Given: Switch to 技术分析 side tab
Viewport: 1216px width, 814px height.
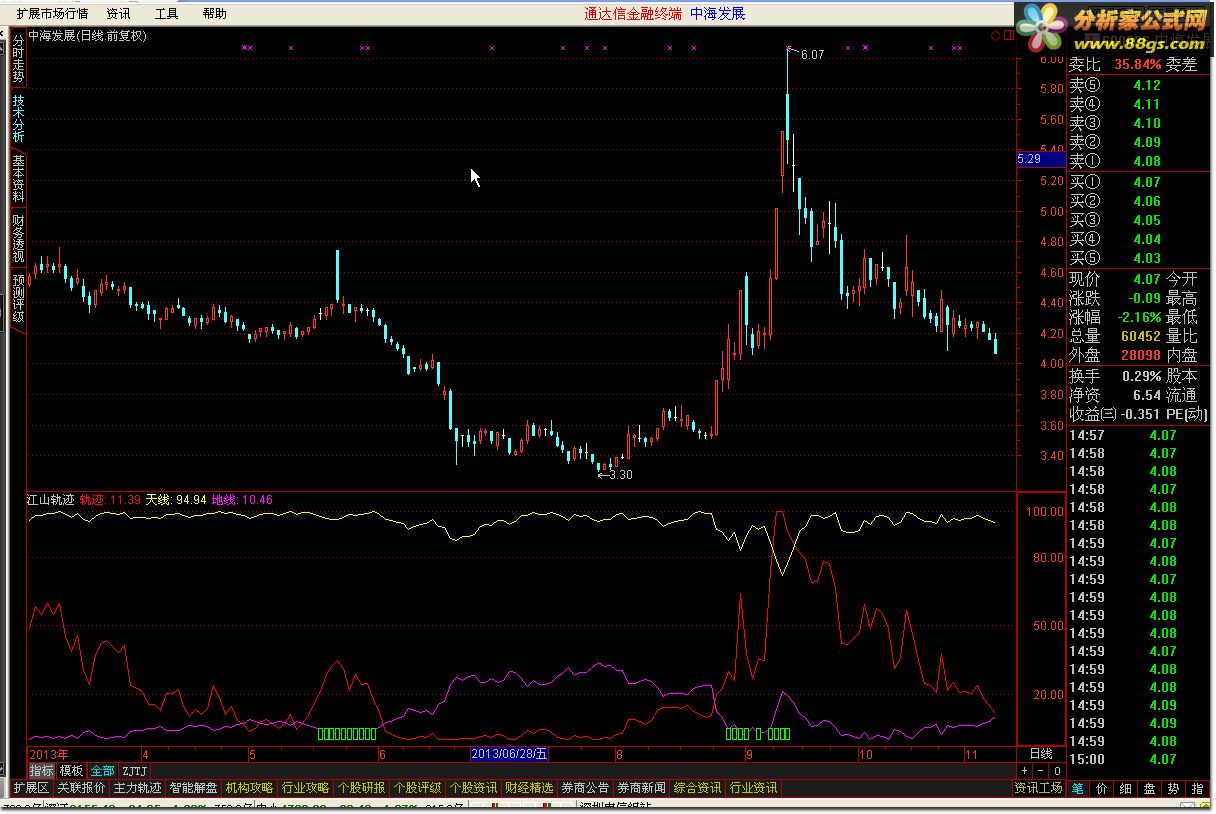Looking at the screenshot, I should (18, 119).
